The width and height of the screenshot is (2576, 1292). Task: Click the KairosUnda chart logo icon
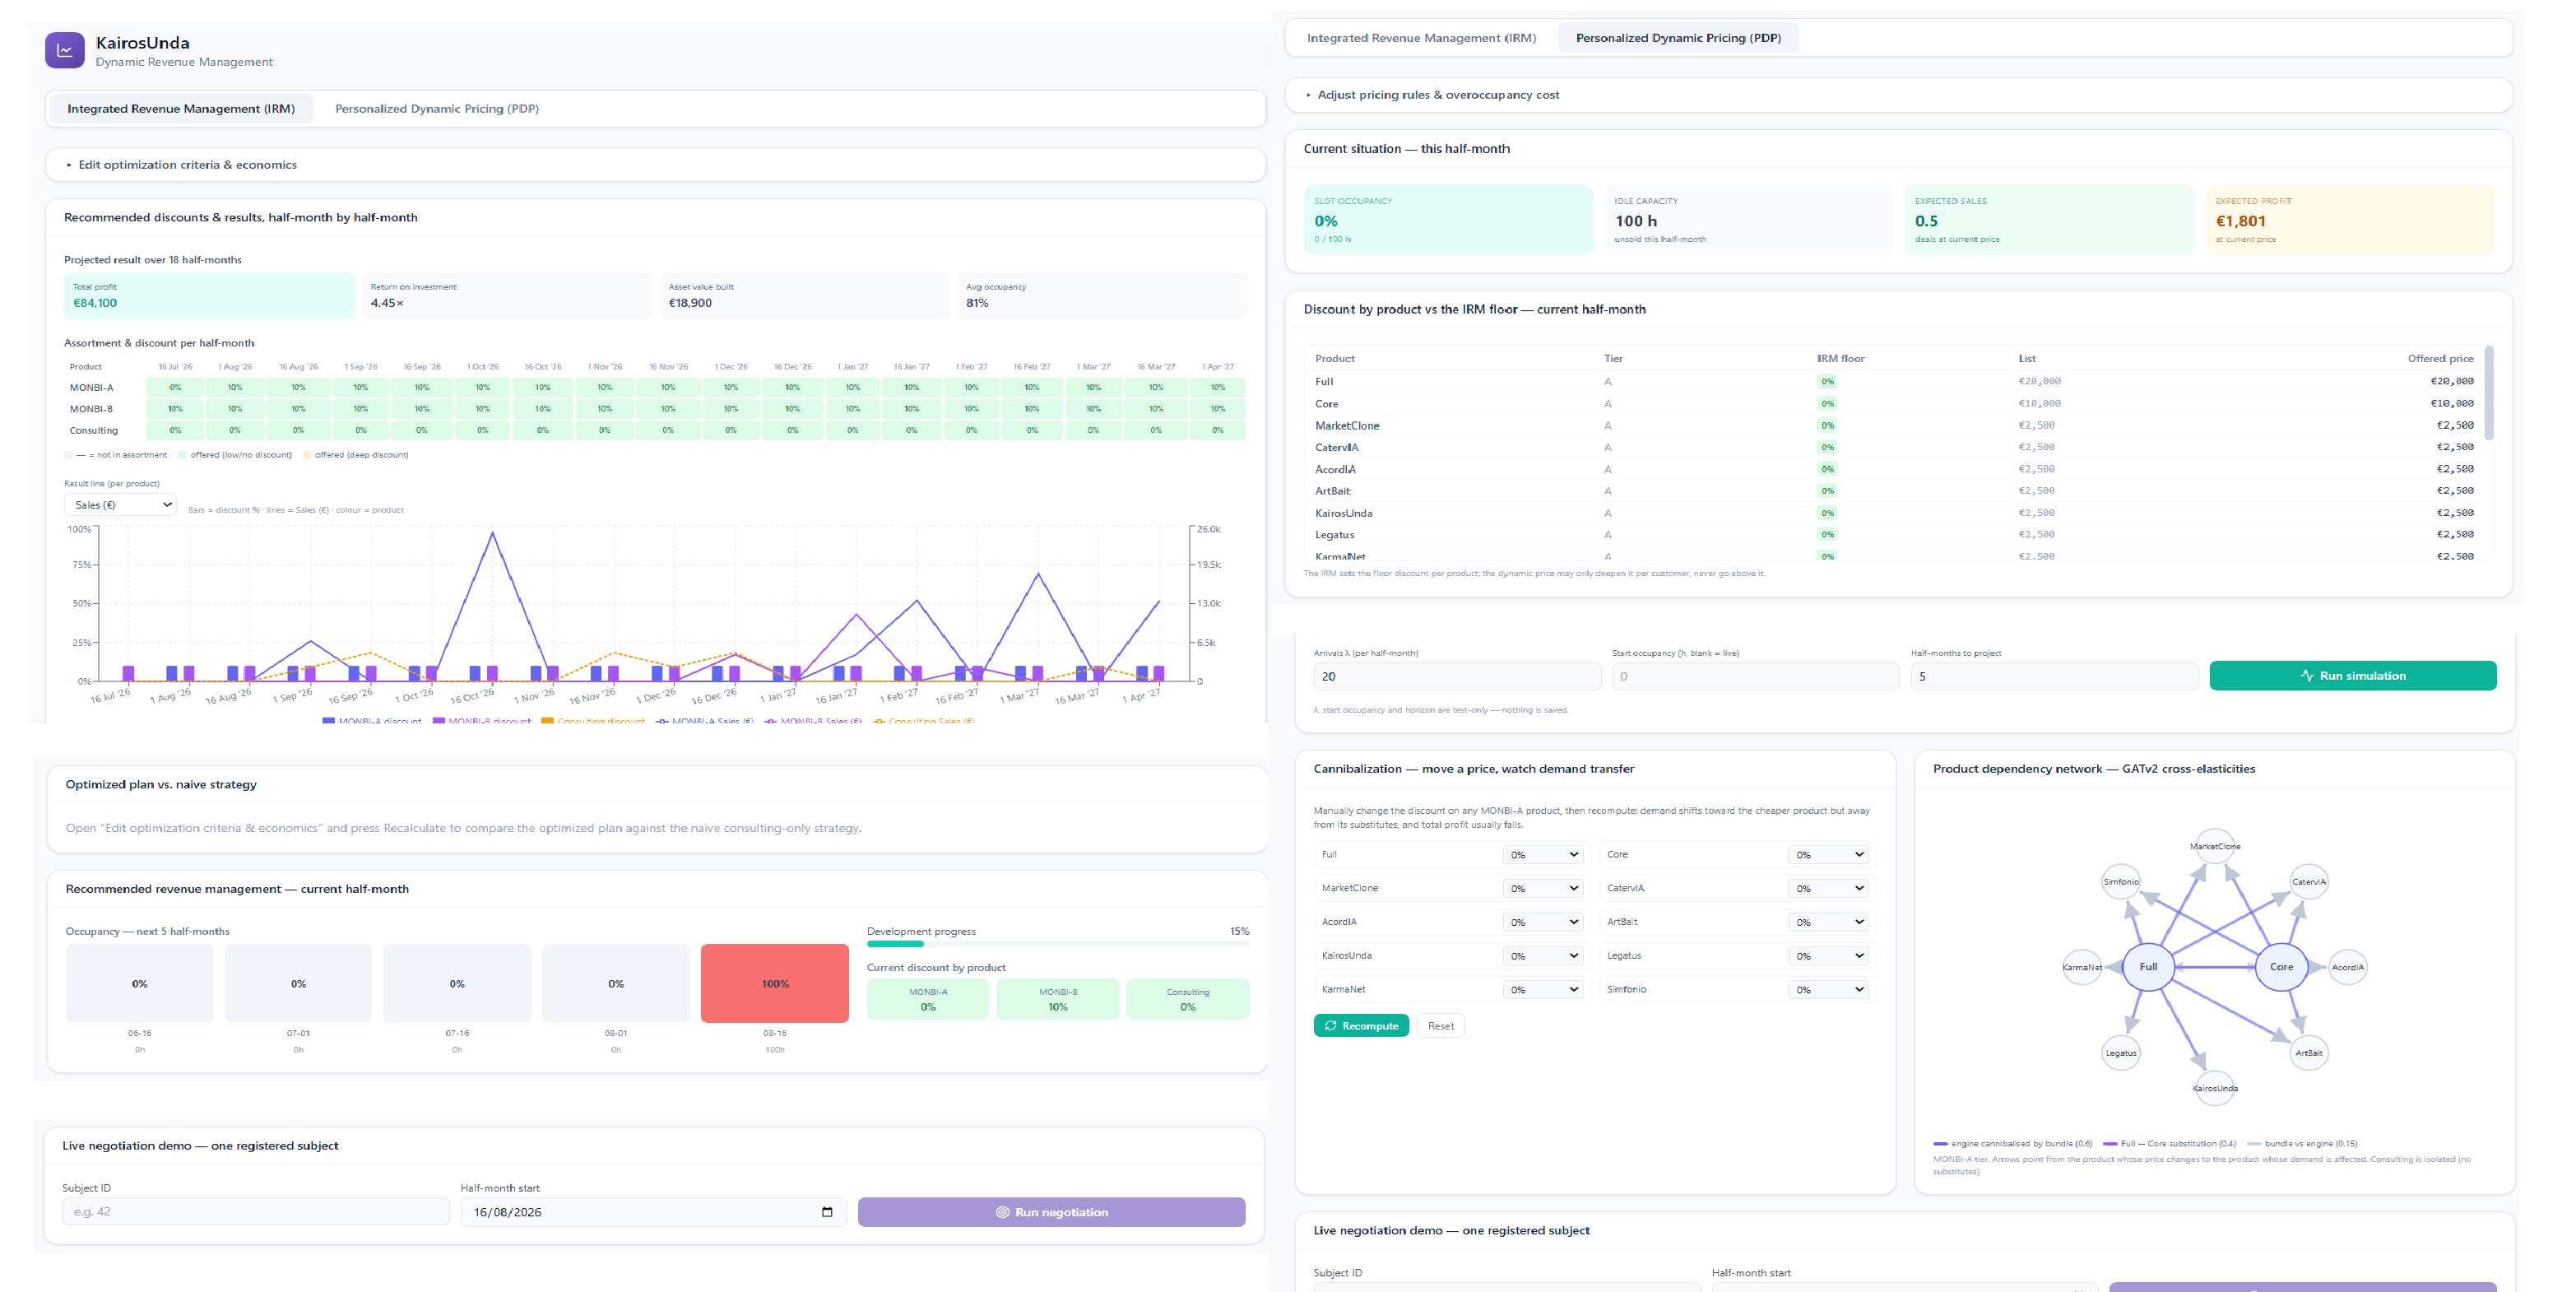point(65,50)
